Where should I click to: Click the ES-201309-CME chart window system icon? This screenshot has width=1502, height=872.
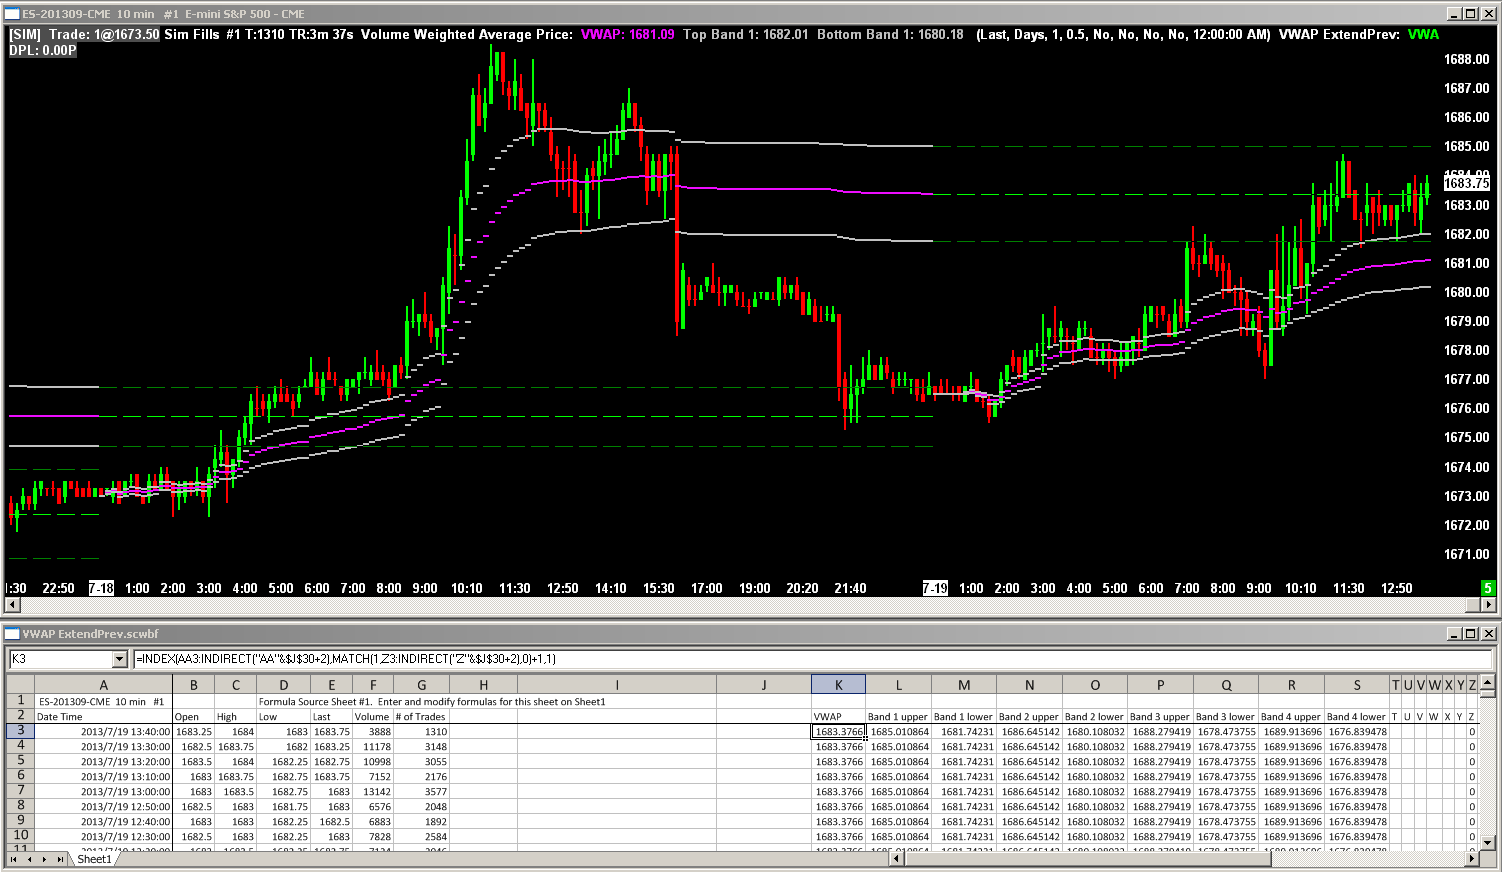pyautogui.click(x=11, y=14)
